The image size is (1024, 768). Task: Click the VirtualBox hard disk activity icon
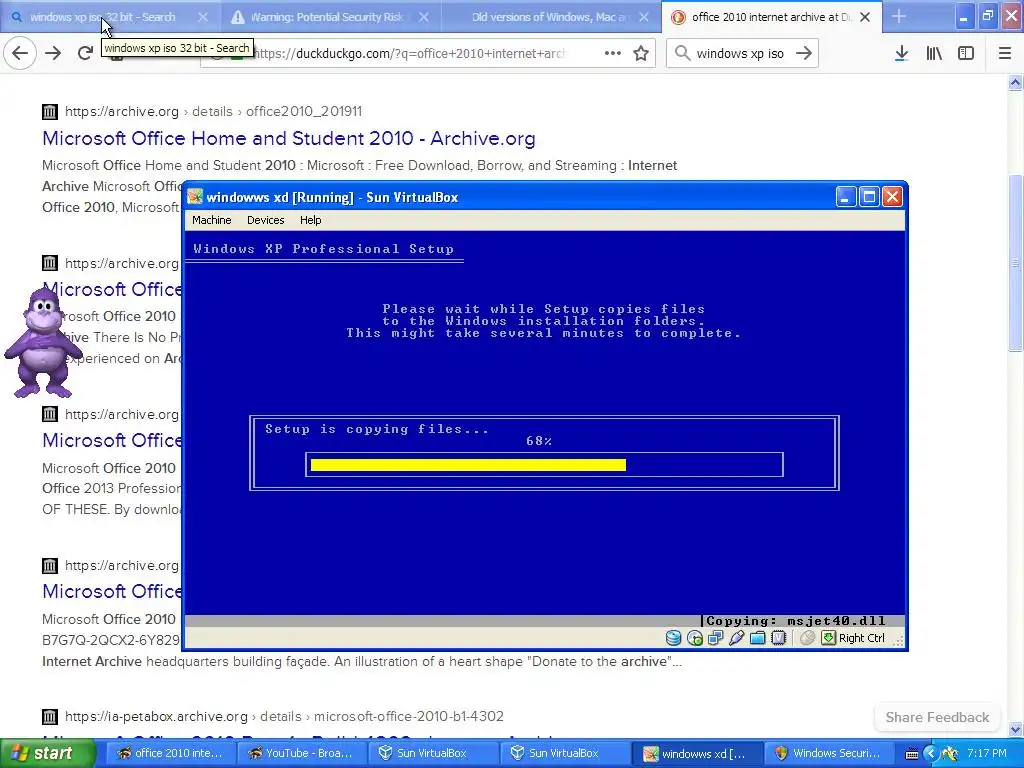tap(673, 638)
